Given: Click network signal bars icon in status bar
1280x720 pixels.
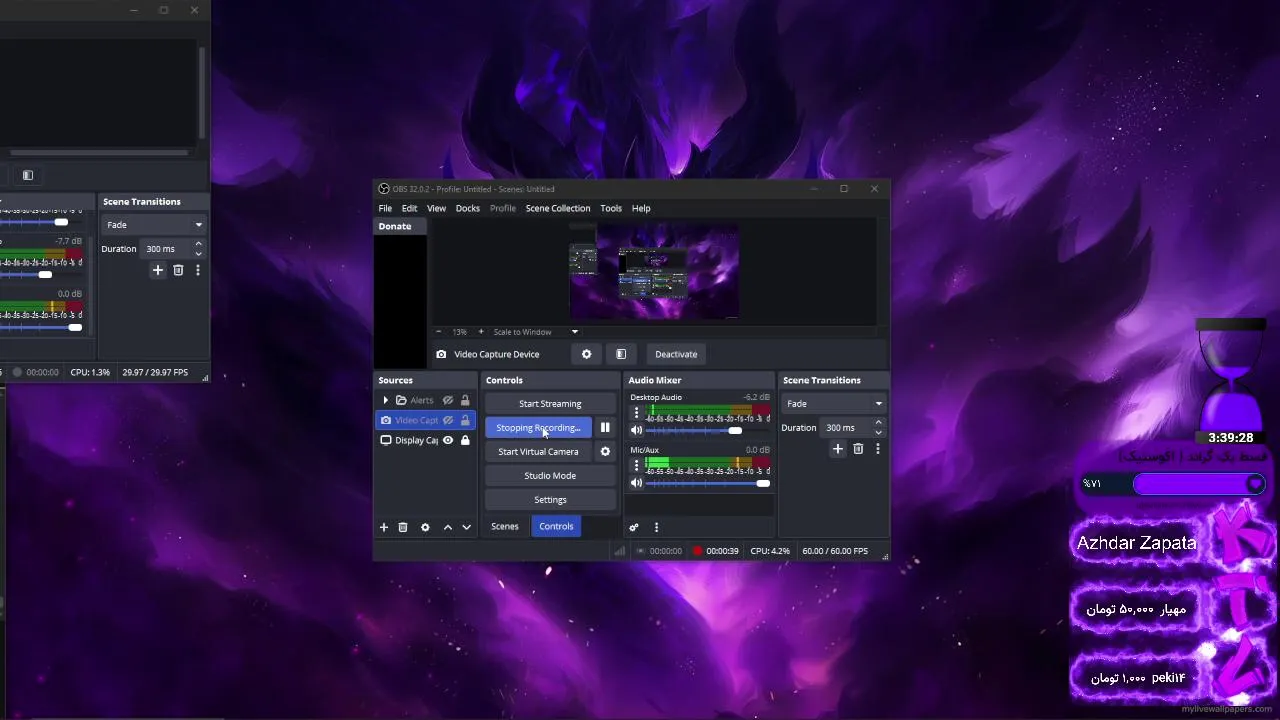Looking at the screenshot, I should pyautogui.click(x=620, y=551).
